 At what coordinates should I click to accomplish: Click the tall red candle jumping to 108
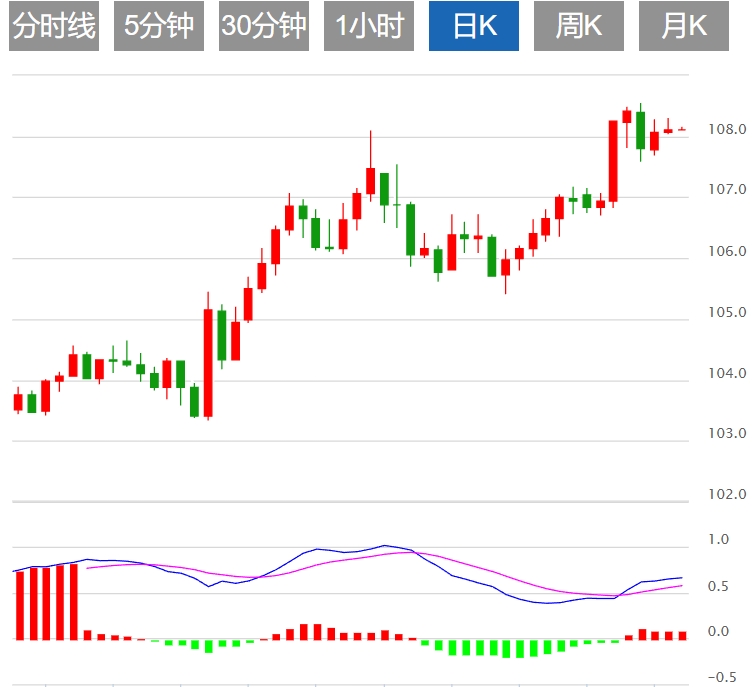click(x=613, y=160)
